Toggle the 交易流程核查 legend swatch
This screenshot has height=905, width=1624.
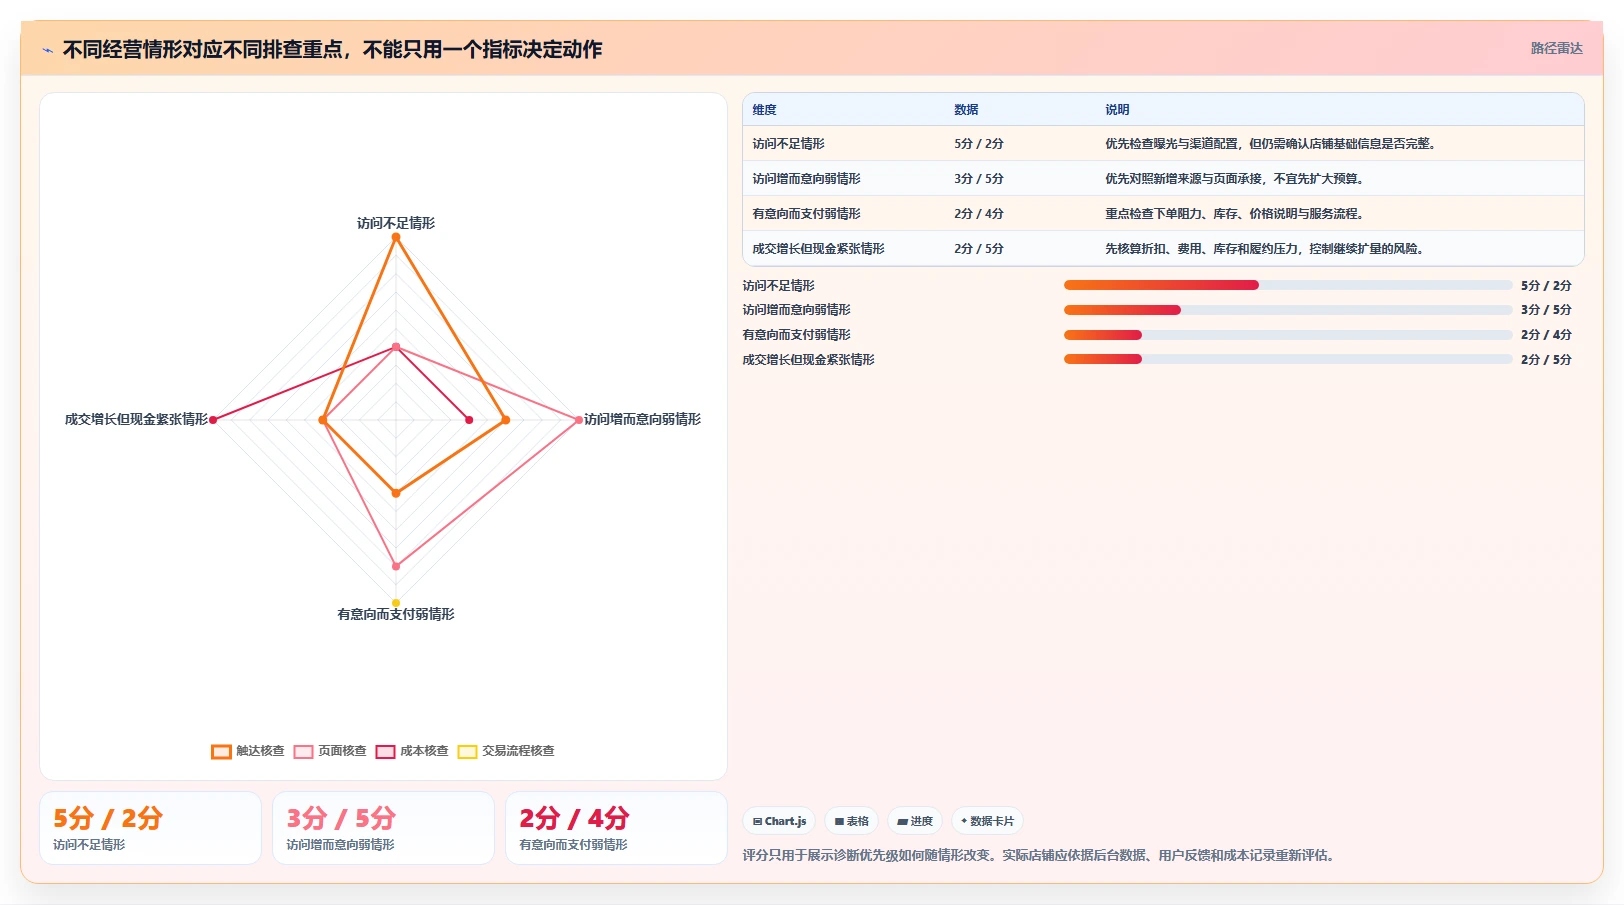(467, 751)
